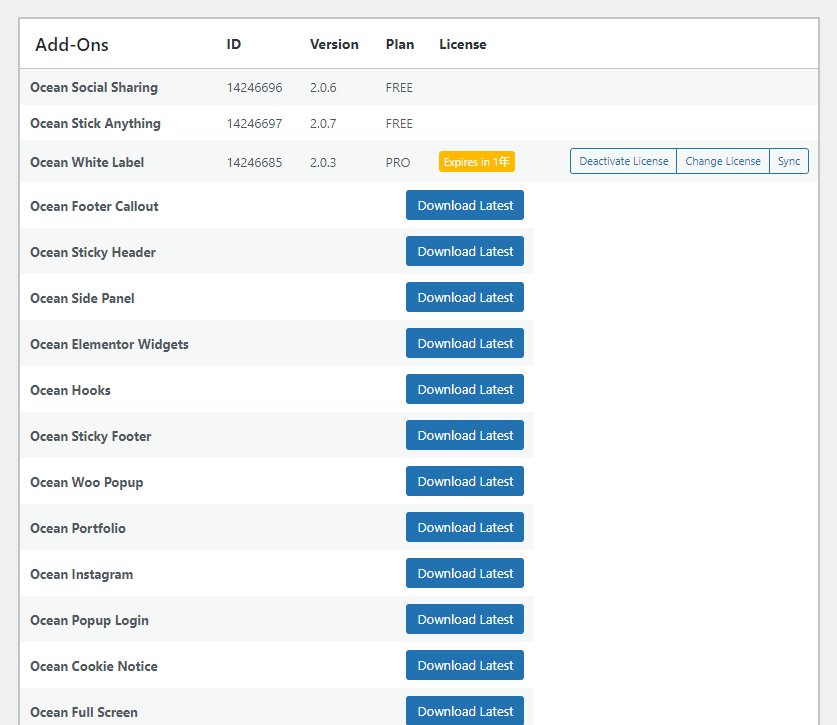The height and width of the screenshot is (725, 837).
Task: Click the Ocean Cookie Notice name
Action: click(94, 666)
